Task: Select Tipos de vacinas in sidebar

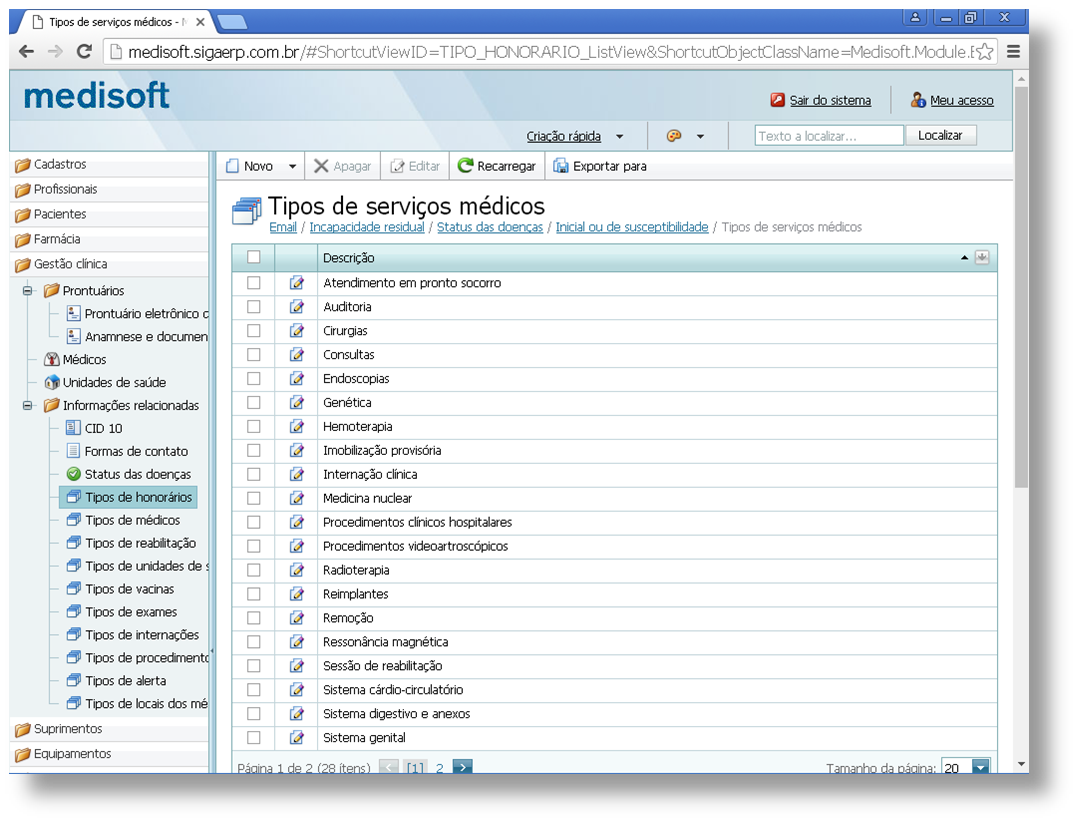Action: point(120,589)
